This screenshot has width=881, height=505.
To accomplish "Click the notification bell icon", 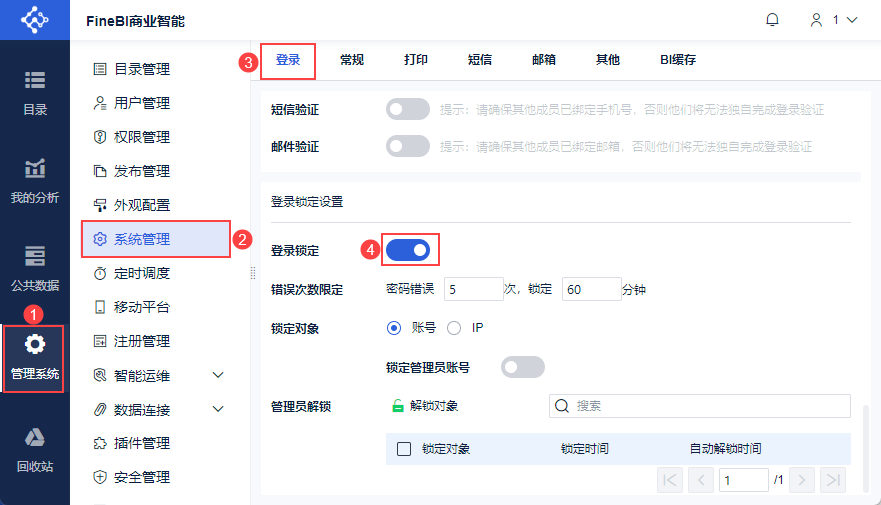I will [772, 19].
